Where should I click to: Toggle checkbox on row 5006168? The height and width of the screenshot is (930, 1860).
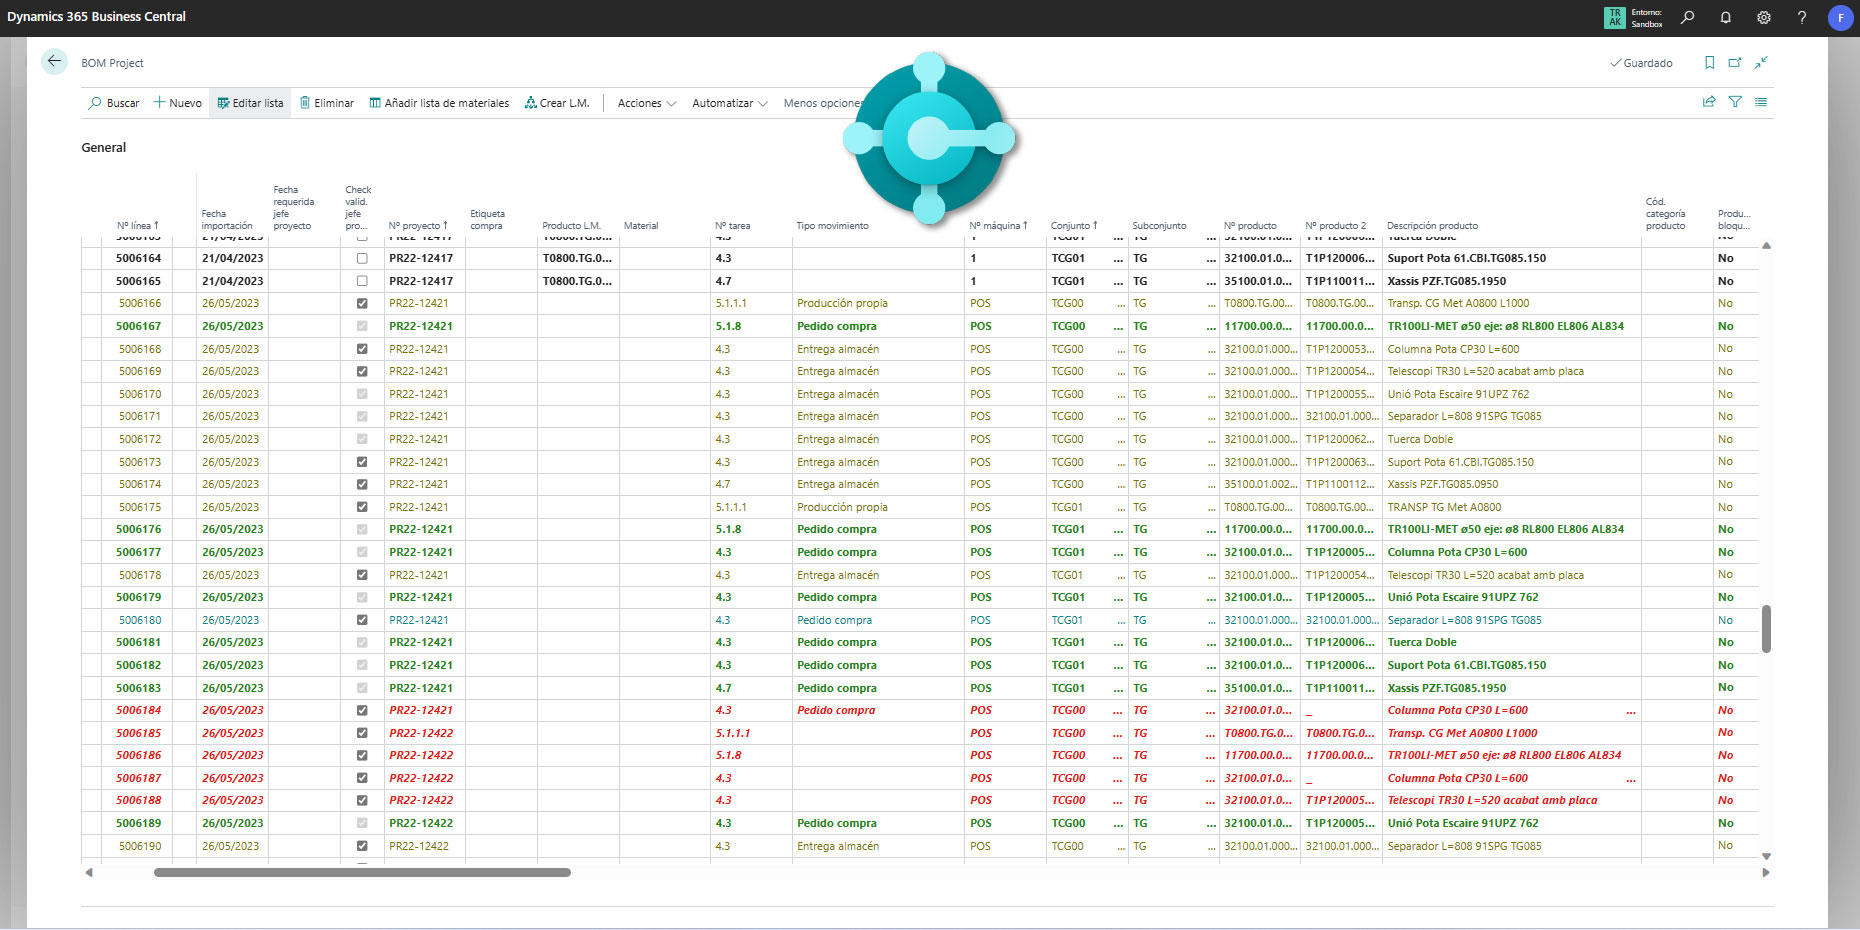pyautogui.click(x=362, y=349)
